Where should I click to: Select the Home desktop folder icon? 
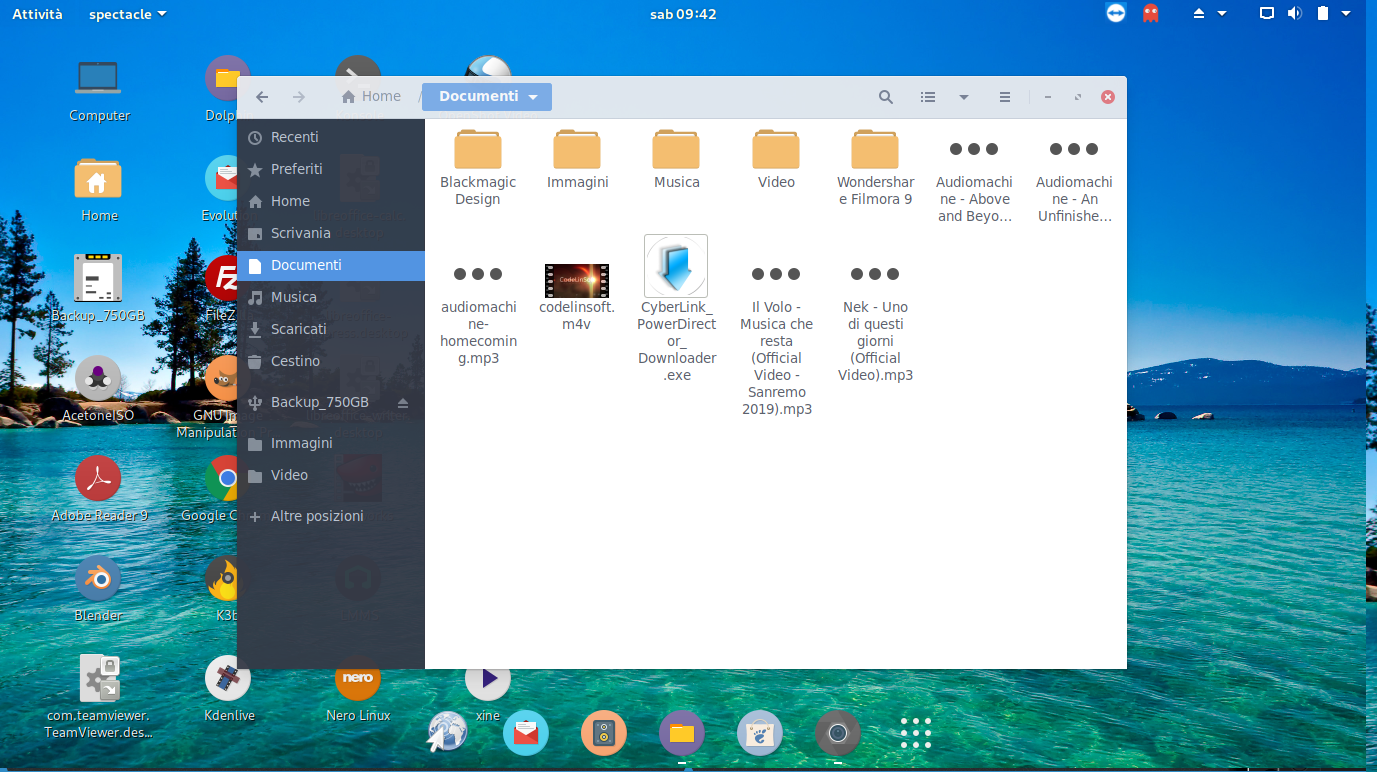98,190
